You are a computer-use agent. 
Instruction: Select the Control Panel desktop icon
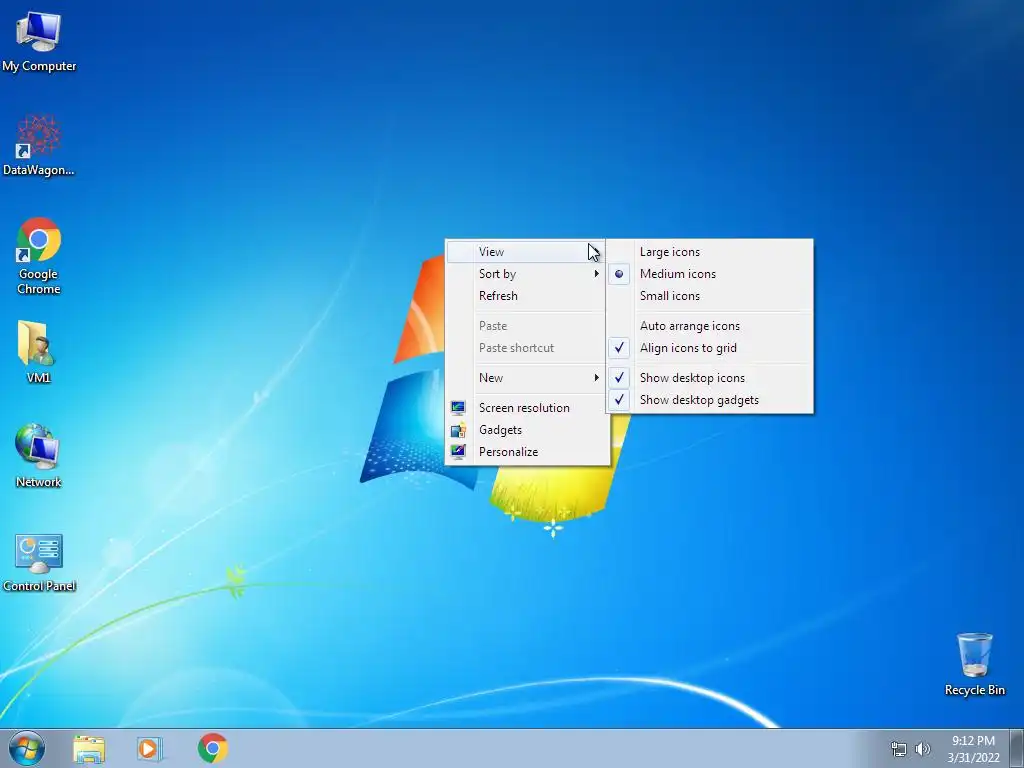pos(39,562)
